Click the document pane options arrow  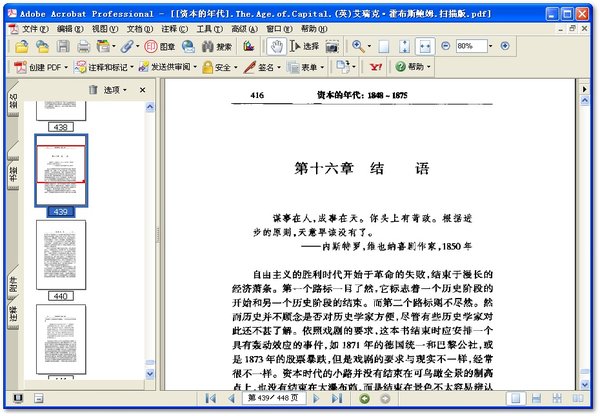[x=584, y=89]
